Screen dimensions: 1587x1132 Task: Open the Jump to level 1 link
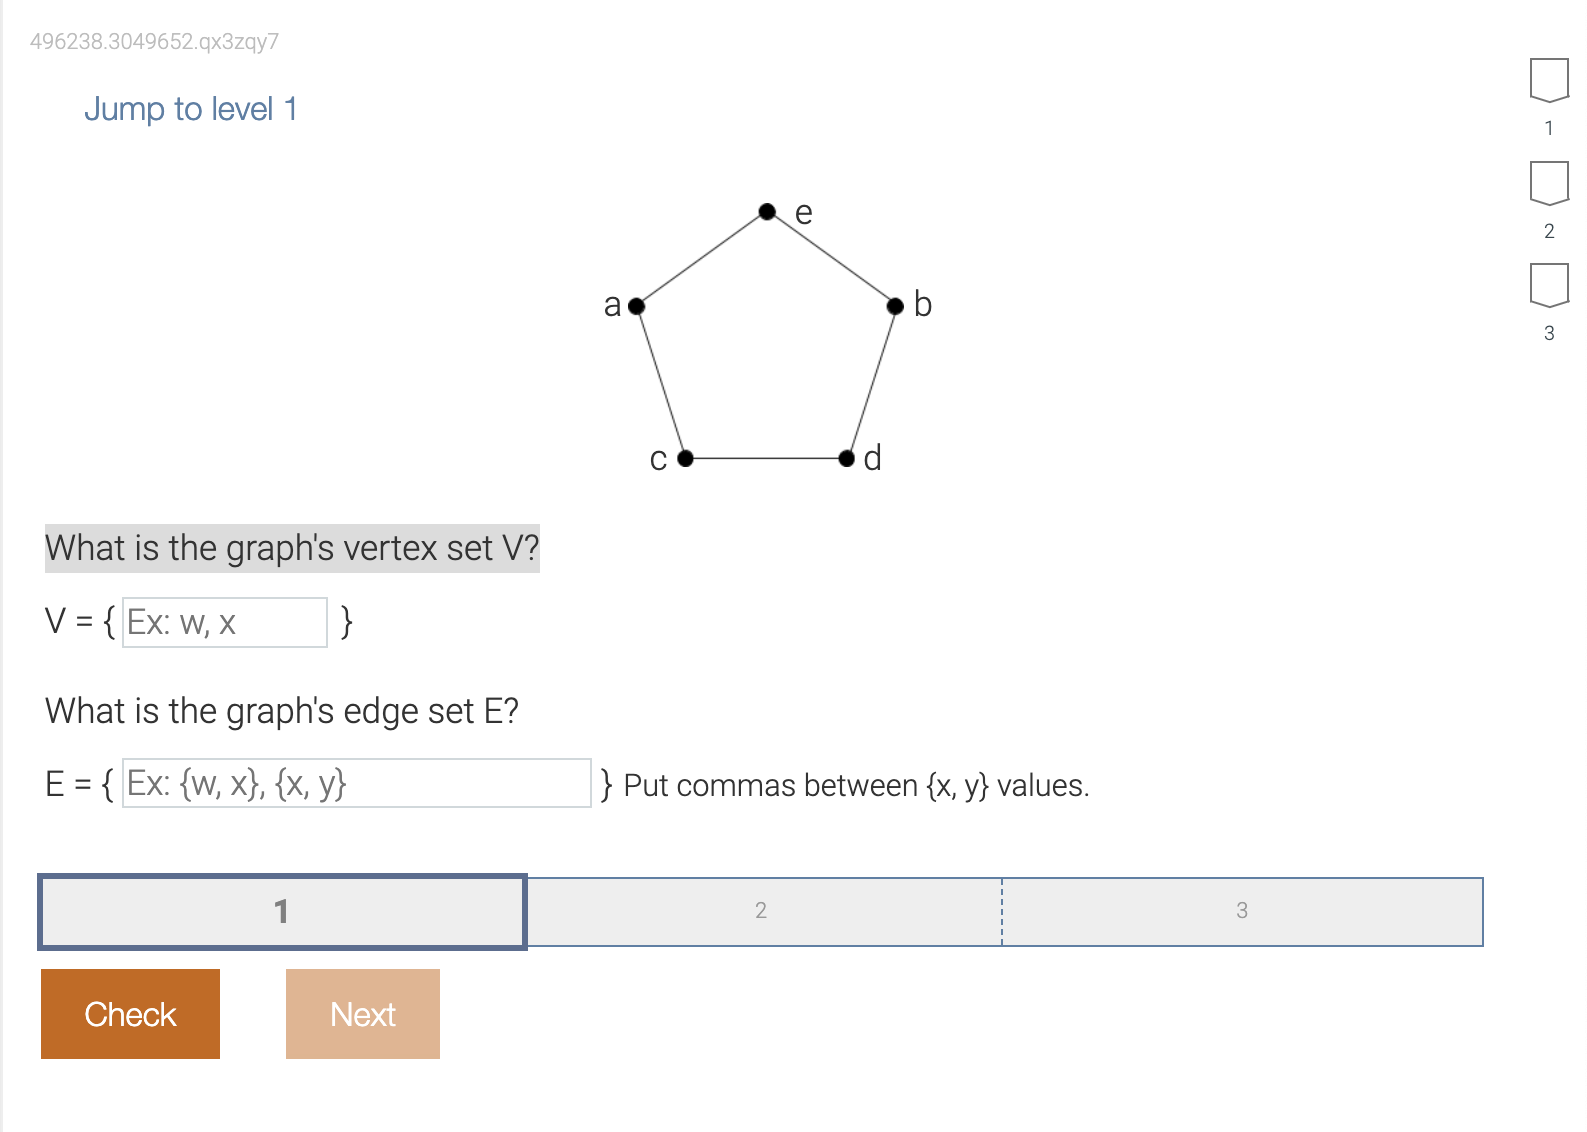click(192, 109)
